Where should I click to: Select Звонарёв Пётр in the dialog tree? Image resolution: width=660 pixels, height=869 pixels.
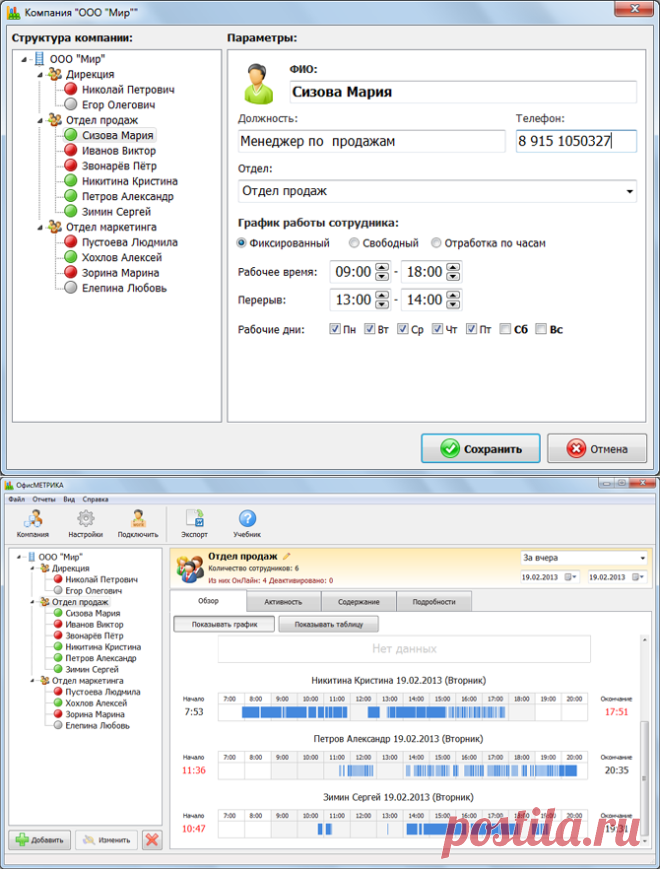click(119, 166)
